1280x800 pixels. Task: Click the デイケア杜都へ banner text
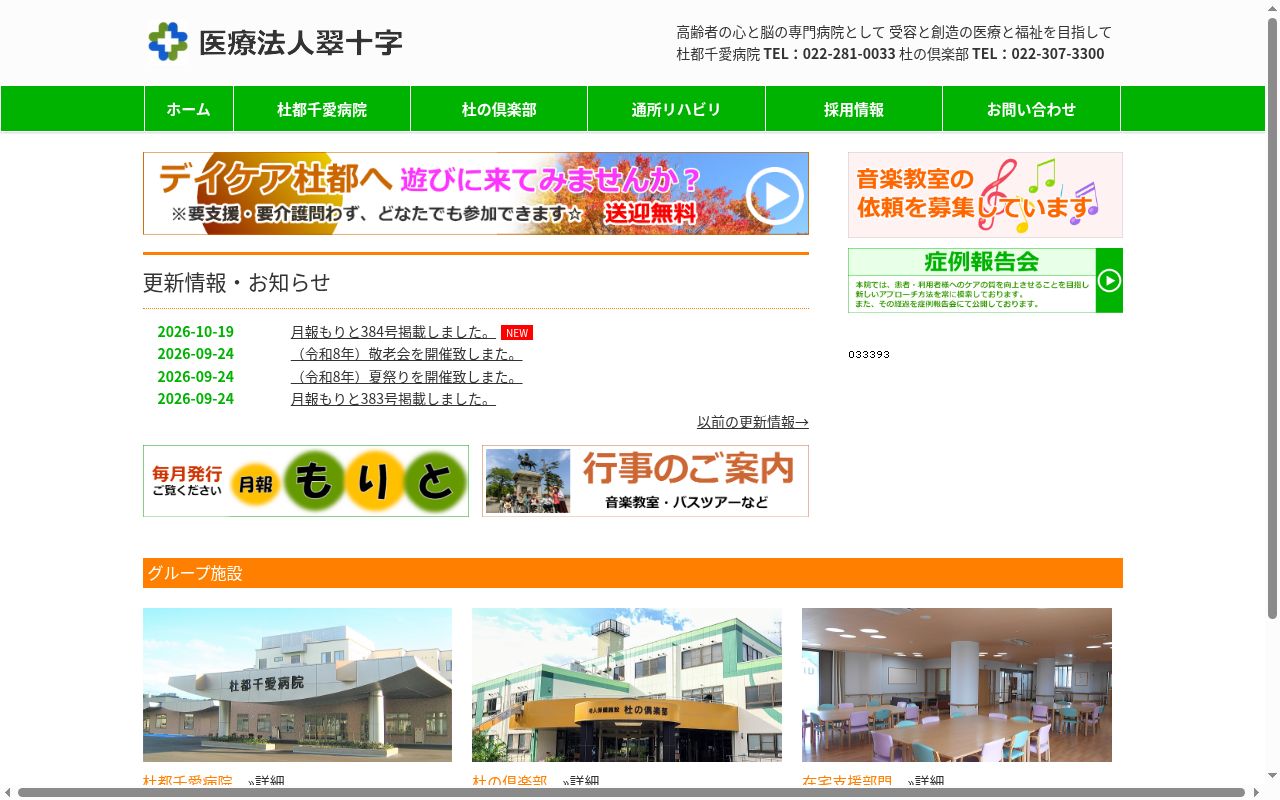click(275, 179)
